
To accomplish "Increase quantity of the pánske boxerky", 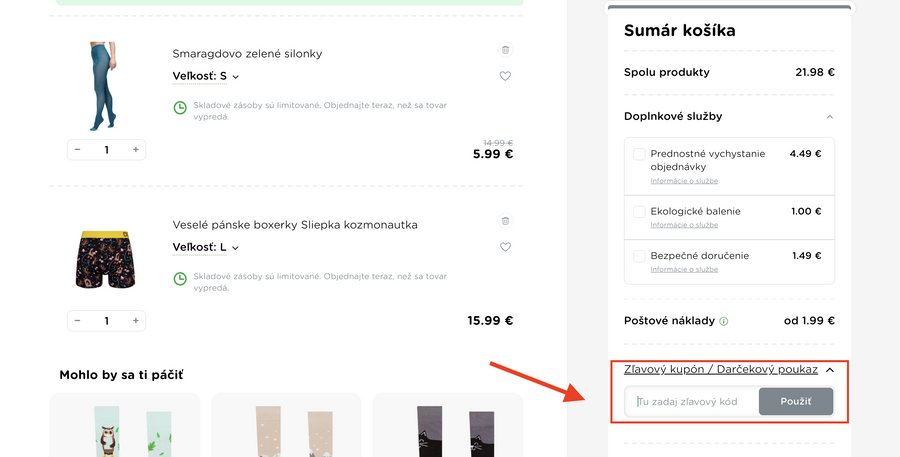I will (136, 321).
